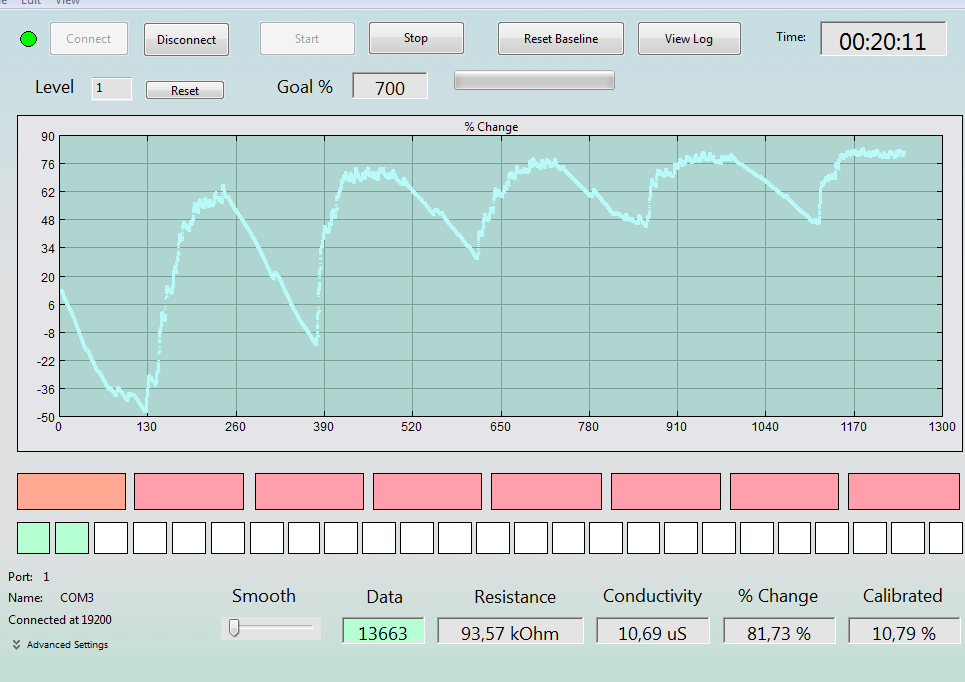Viewport: 965px width, 682px height.
Task: Open the View Log window
Action: 689,39
